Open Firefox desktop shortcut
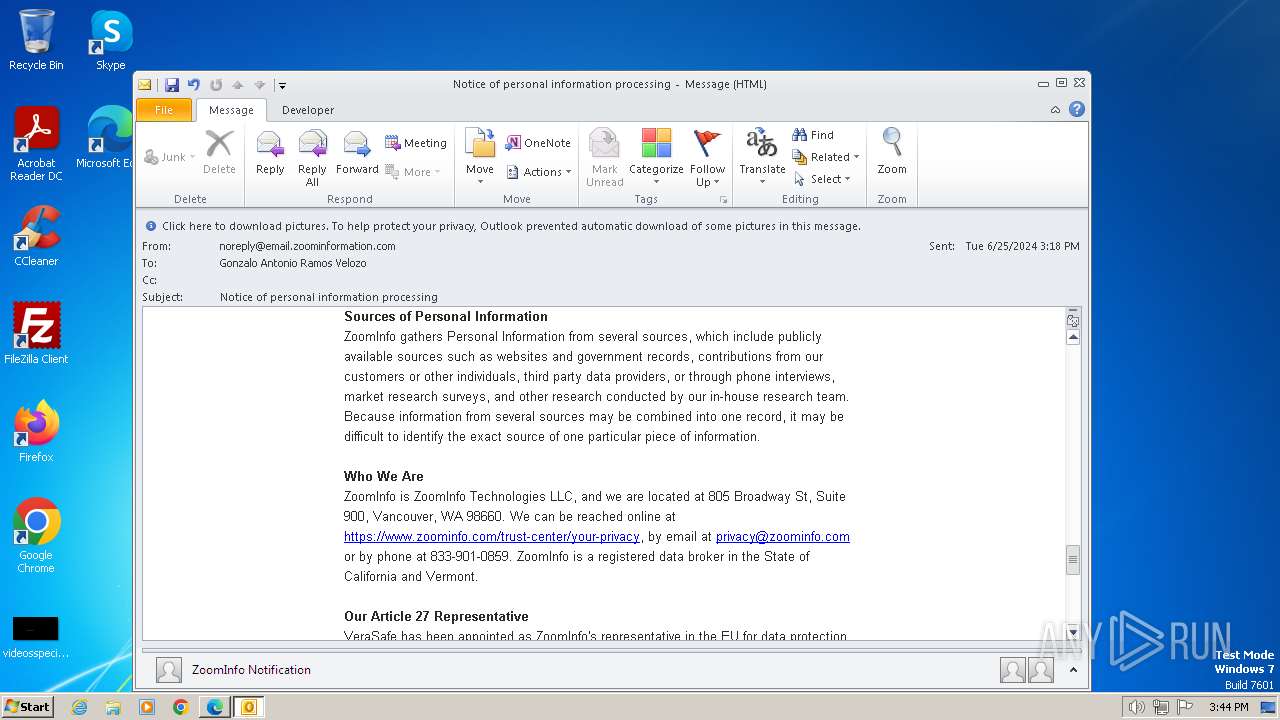This screenshot has width=1280, height=720. tap(36, 432)
